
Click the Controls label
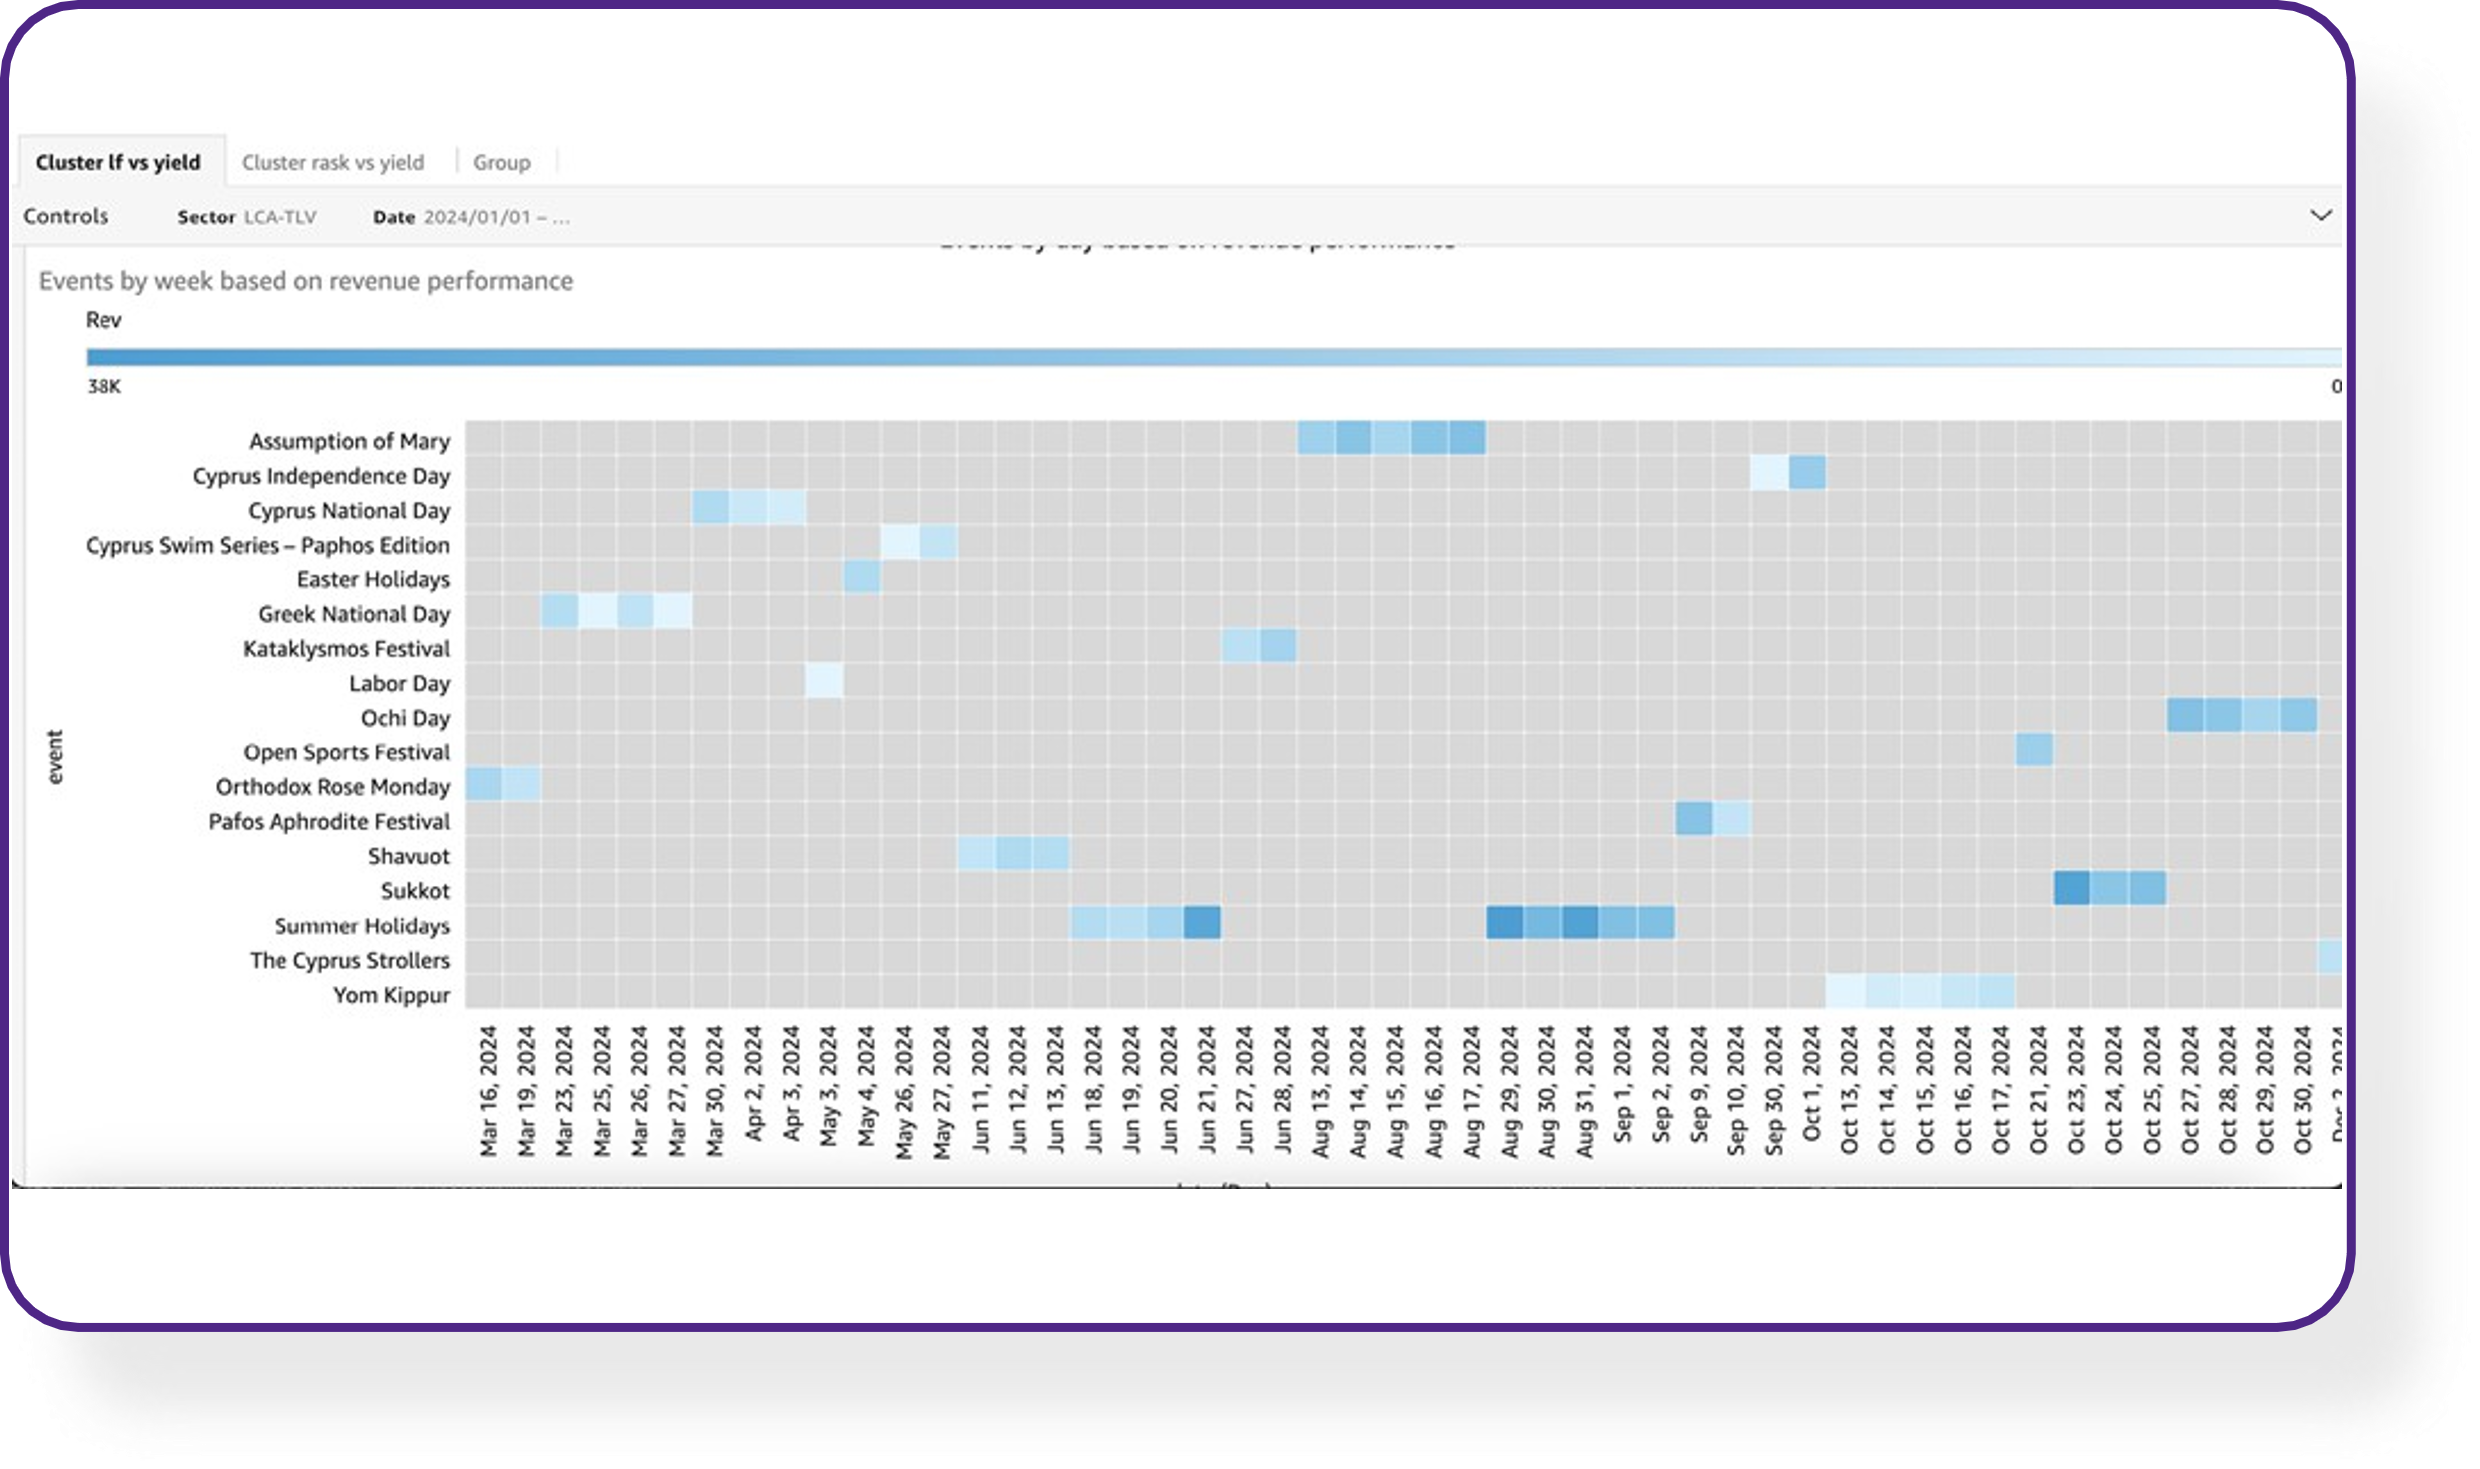[66, 216]
